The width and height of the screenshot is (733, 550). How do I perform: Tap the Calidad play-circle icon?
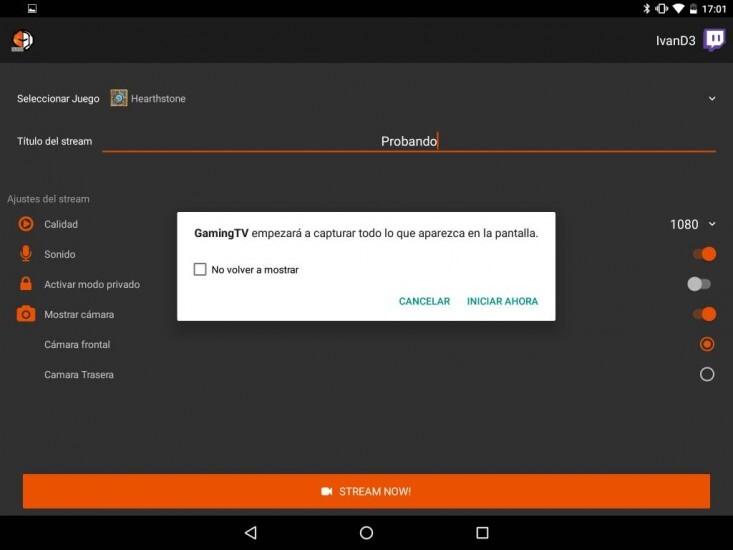coord(26,224)
